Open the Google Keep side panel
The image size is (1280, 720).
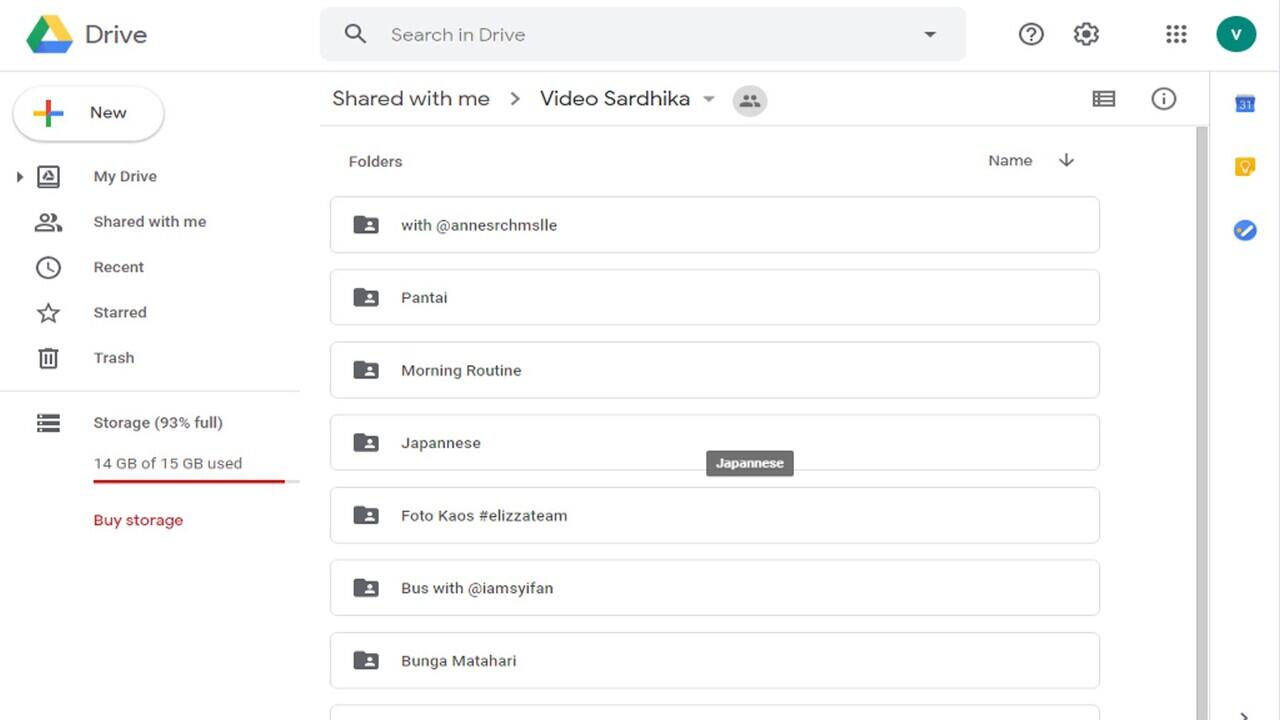pyautogui.click(x=1245, y=167)
